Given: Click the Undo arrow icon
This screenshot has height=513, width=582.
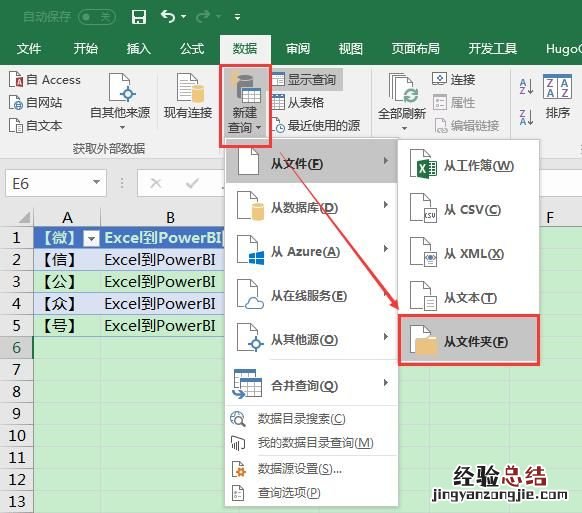Looking at the screenshot, I should coord(168,16).
